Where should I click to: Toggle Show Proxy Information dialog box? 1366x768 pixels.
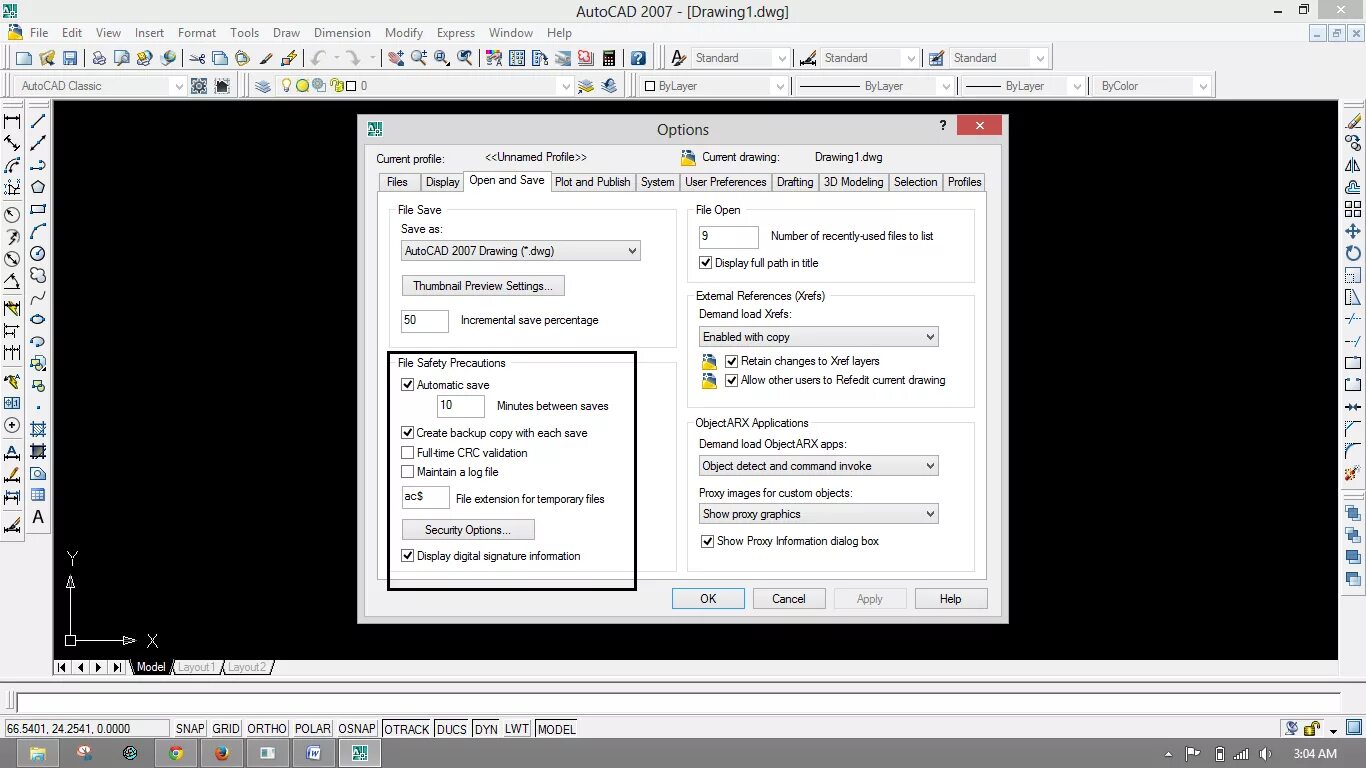pyautogui.click(x=708, y=541)
